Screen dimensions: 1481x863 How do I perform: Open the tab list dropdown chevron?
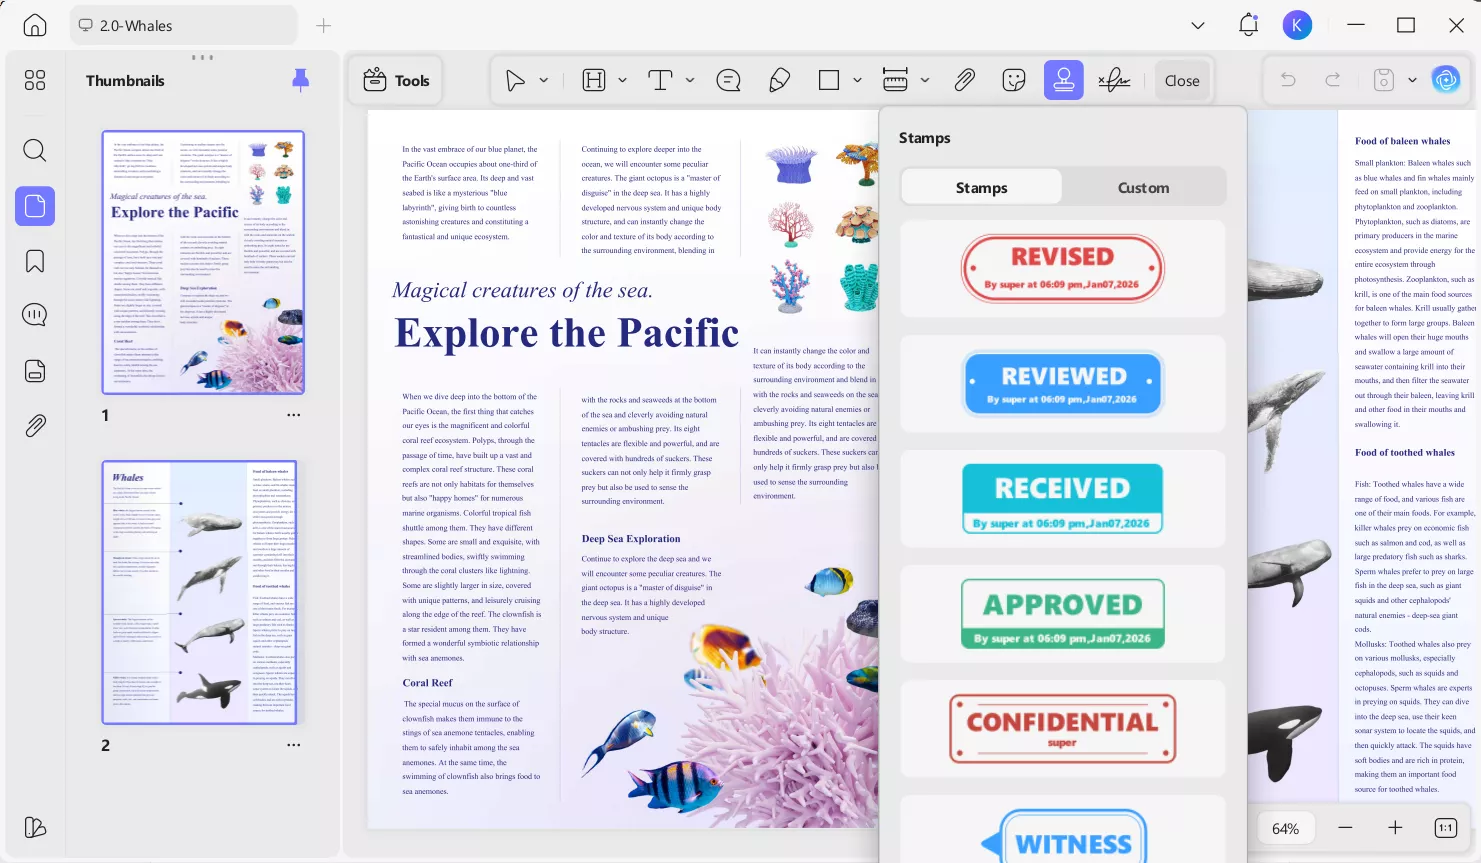[1198, 26]
